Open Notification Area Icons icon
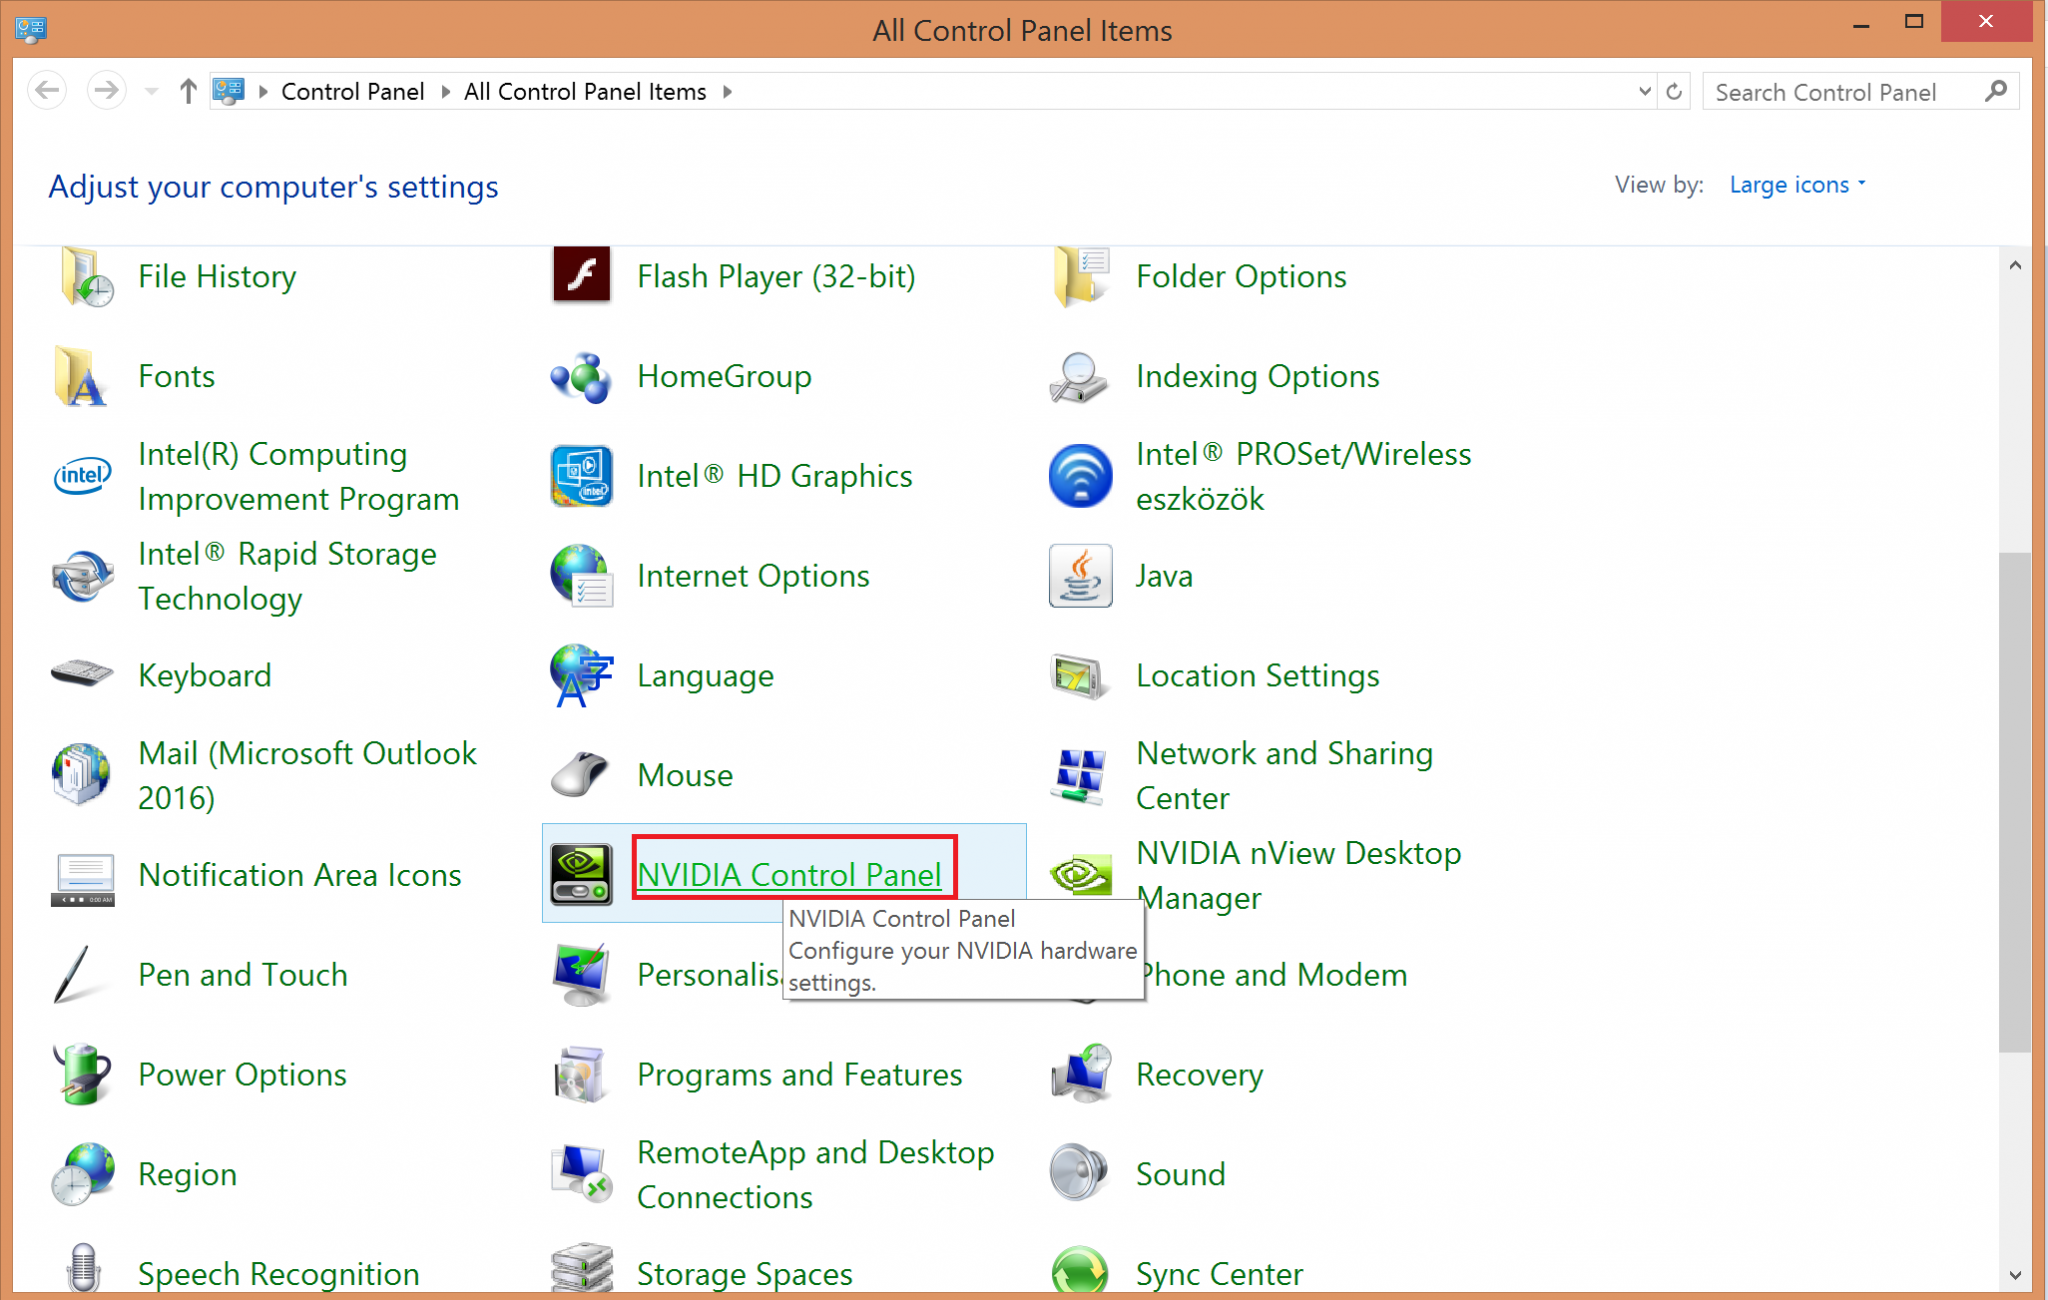This screenshot has height=1300, width=2048. 83,879
